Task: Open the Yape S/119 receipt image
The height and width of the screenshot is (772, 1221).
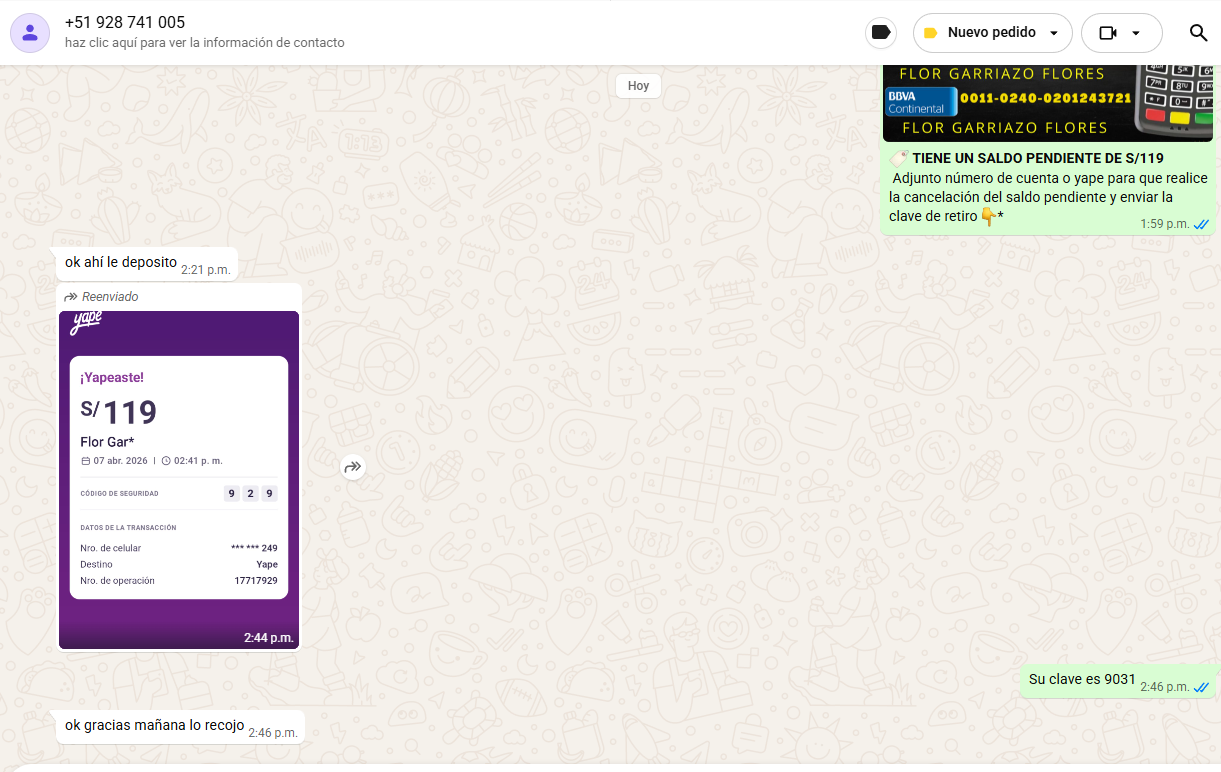Action: point(179,478)
